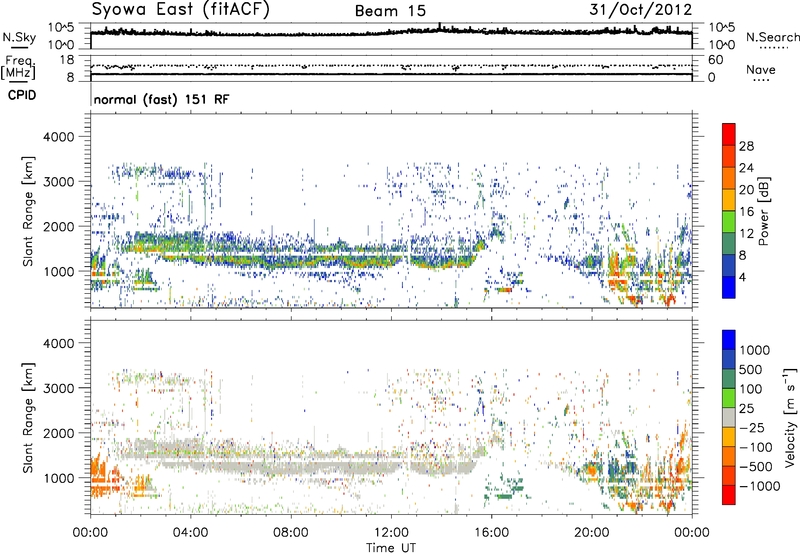
Task: Click the 'Syowa East (fitACF)' title text
Action: 180,9
